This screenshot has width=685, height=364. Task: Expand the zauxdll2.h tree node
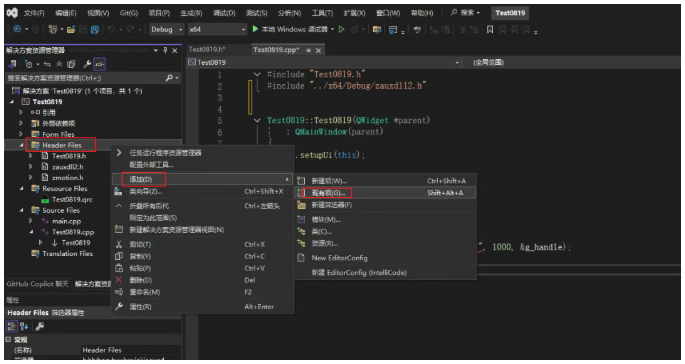[x=30, y=166]
